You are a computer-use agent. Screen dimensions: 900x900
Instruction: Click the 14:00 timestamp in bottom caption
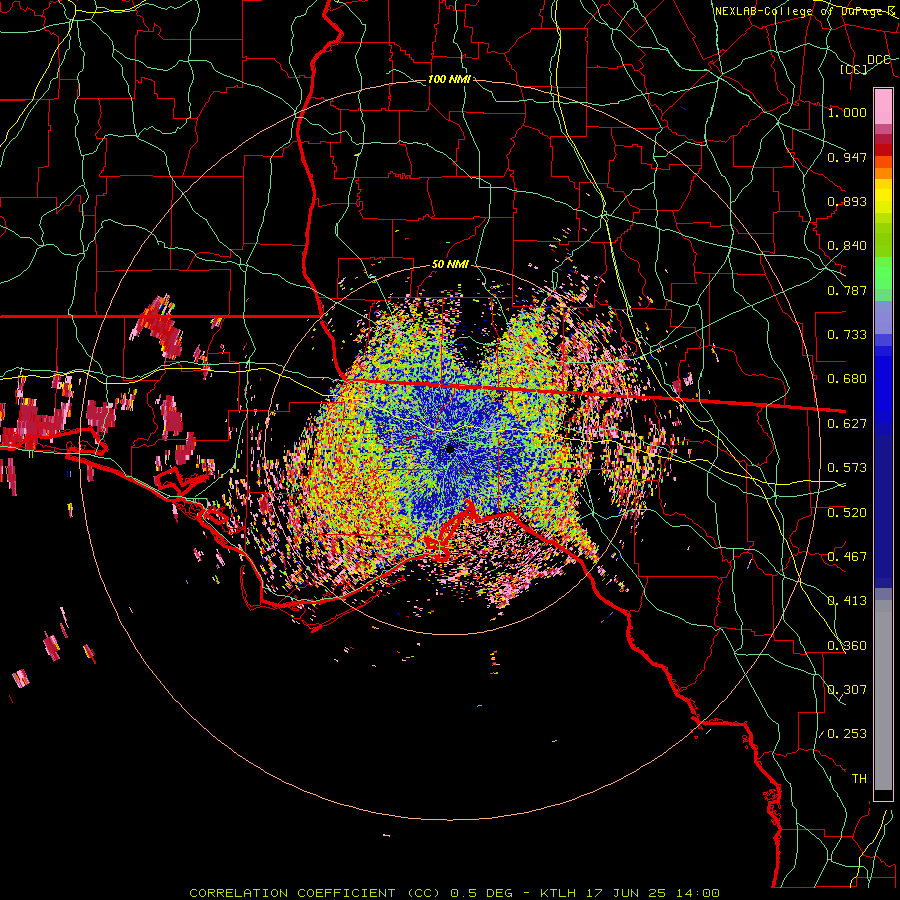(x=697, y=893)
